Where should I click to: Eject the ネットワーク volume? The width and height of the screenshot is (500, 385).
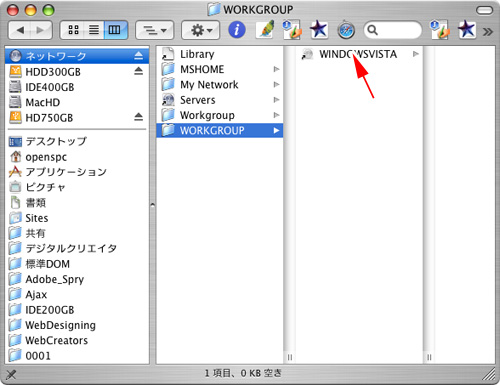[138, 56]
